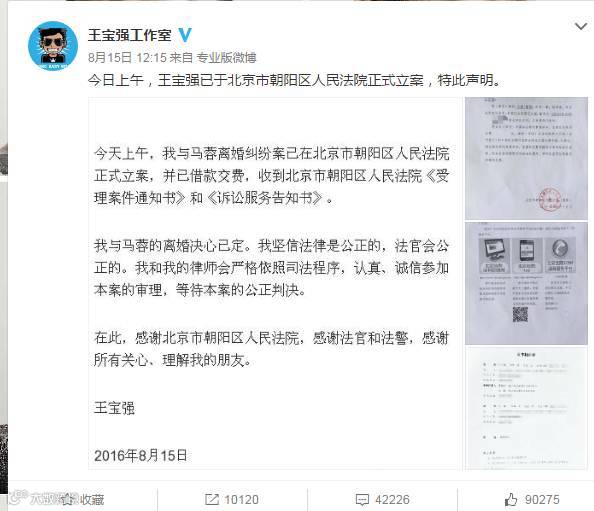Click the 2016年8月15日 date in statement image

click(x=141, y=455)
